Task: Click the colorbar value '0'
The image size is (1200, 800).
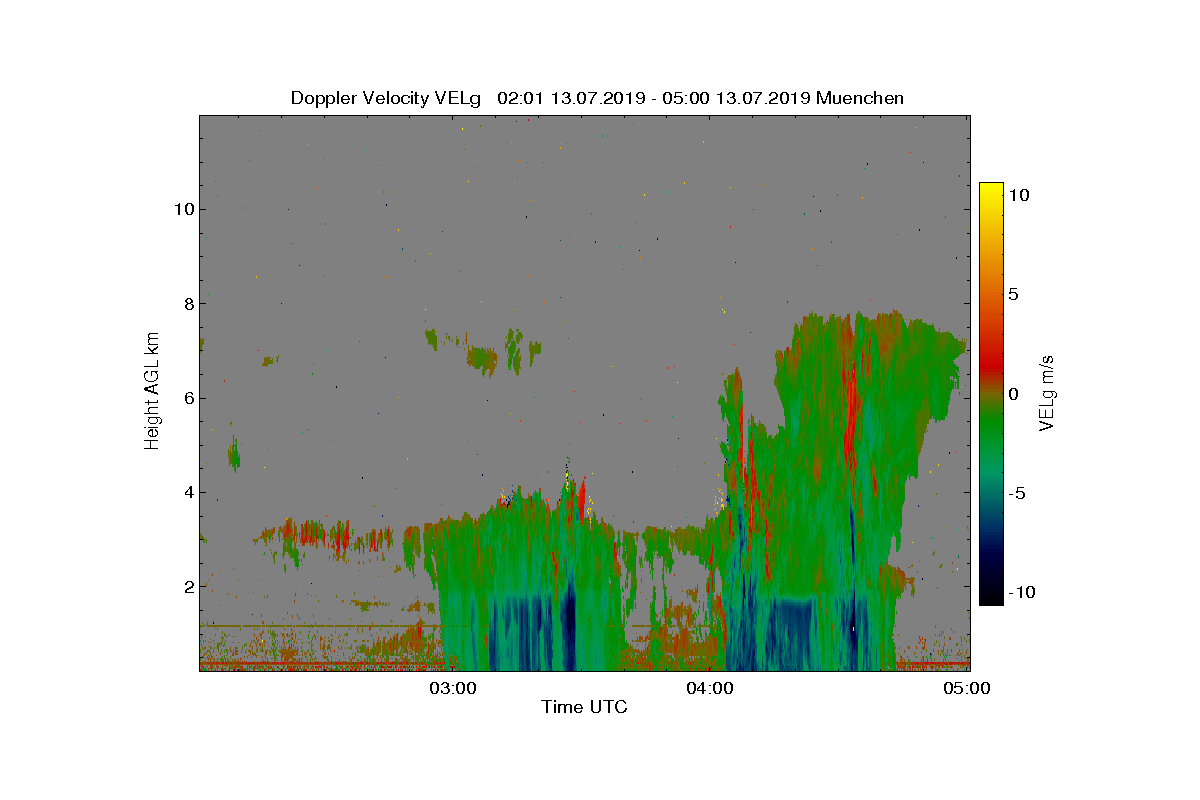Action: [1013, 394]
